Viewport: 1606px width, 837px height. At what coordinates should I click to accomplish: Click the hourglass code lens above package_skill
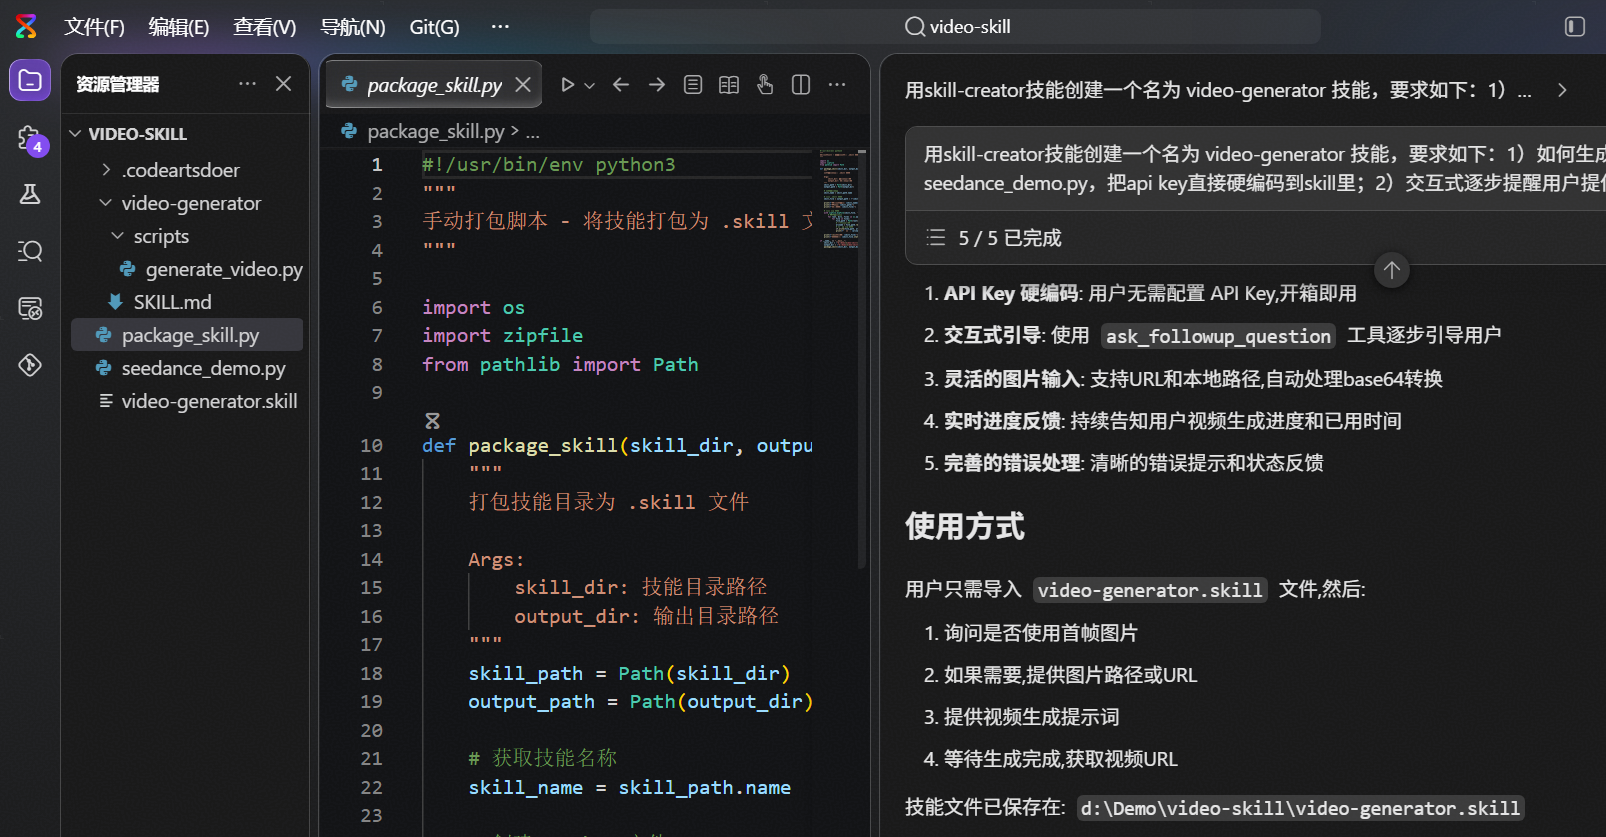tap(432, 421)
